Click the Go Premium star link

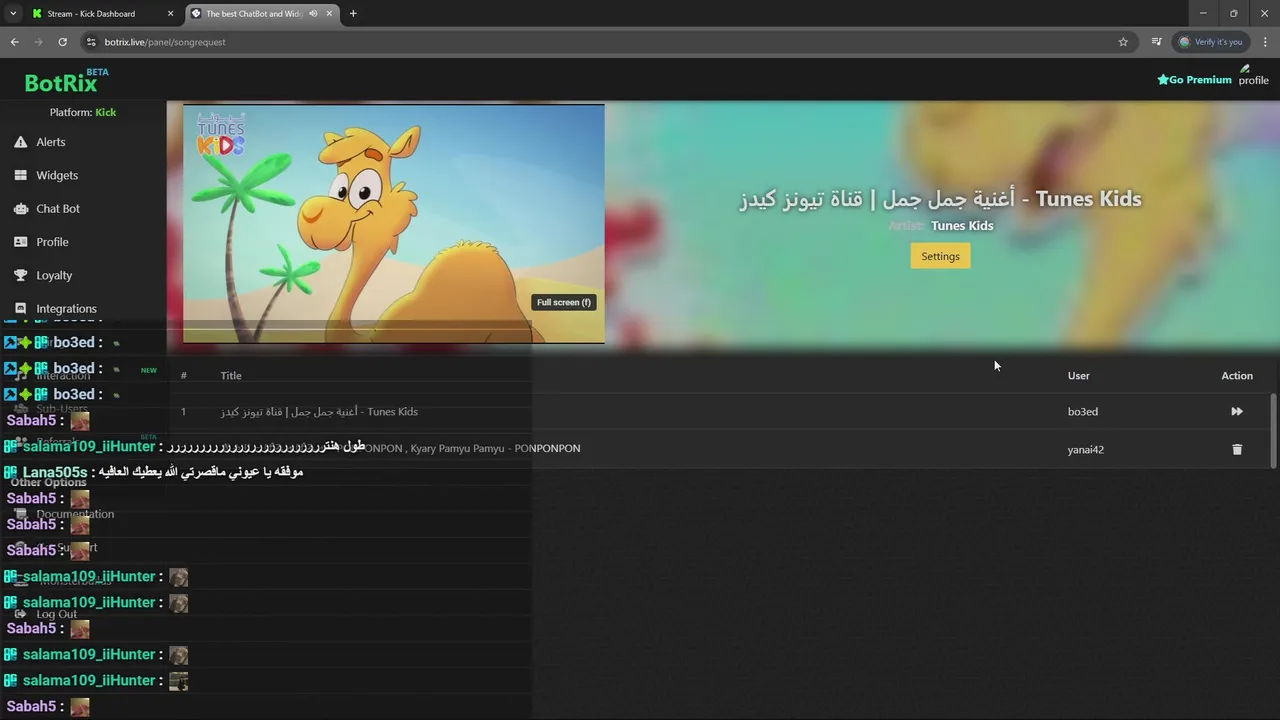coord(1194,80)
